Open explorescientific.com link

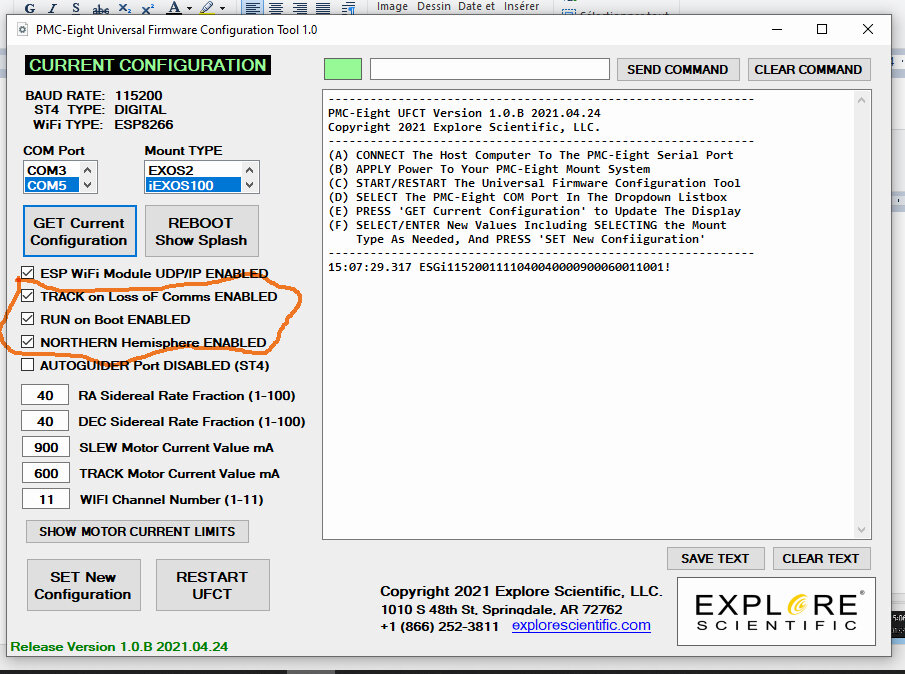coord(581,626)
